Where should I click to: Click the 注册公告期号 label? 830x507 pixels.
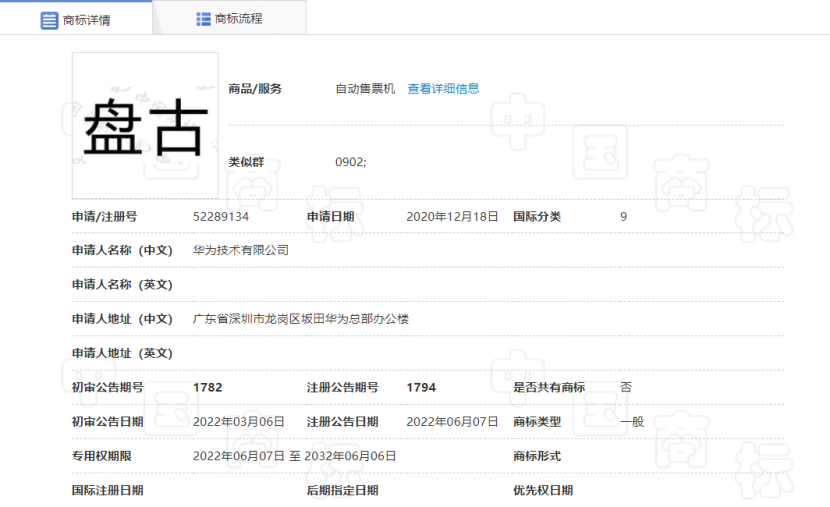tap(342, 387)
